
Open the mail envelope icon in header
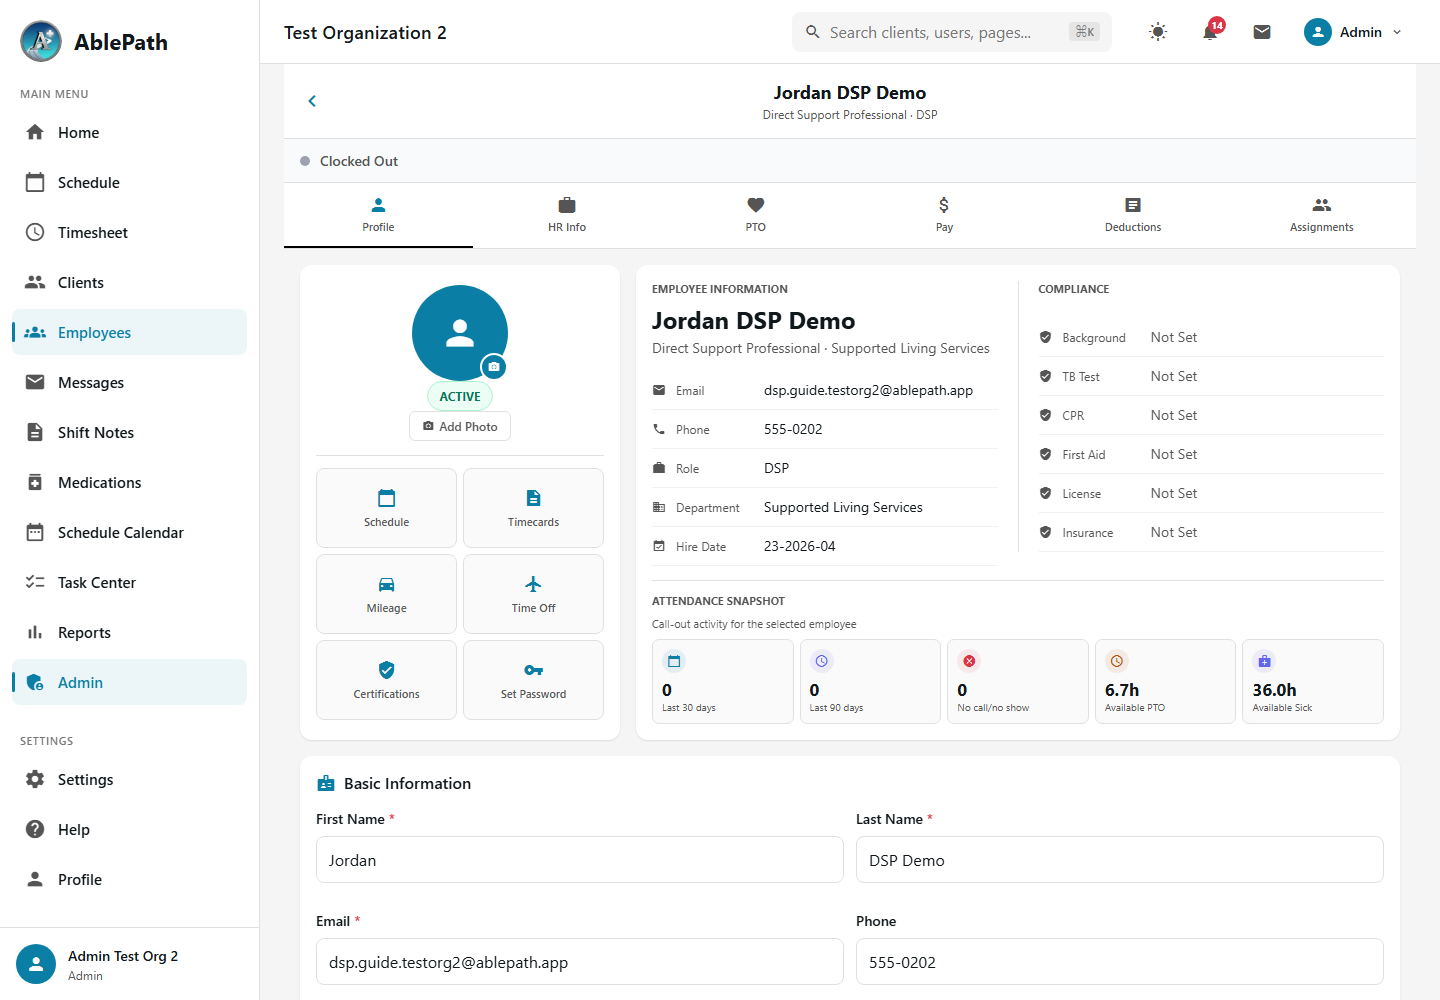pyautogui.click(x=1262, y=32)
